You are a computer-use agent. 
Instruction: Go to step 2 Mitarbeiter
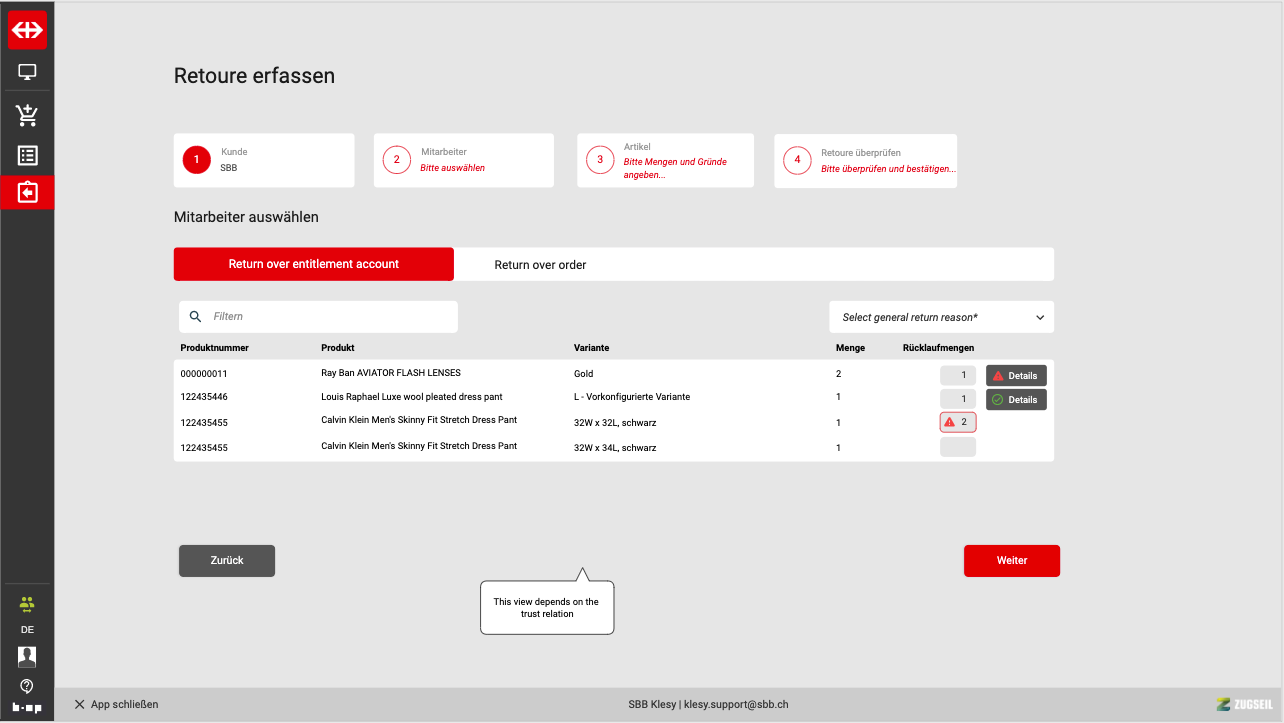pos(463,160)
